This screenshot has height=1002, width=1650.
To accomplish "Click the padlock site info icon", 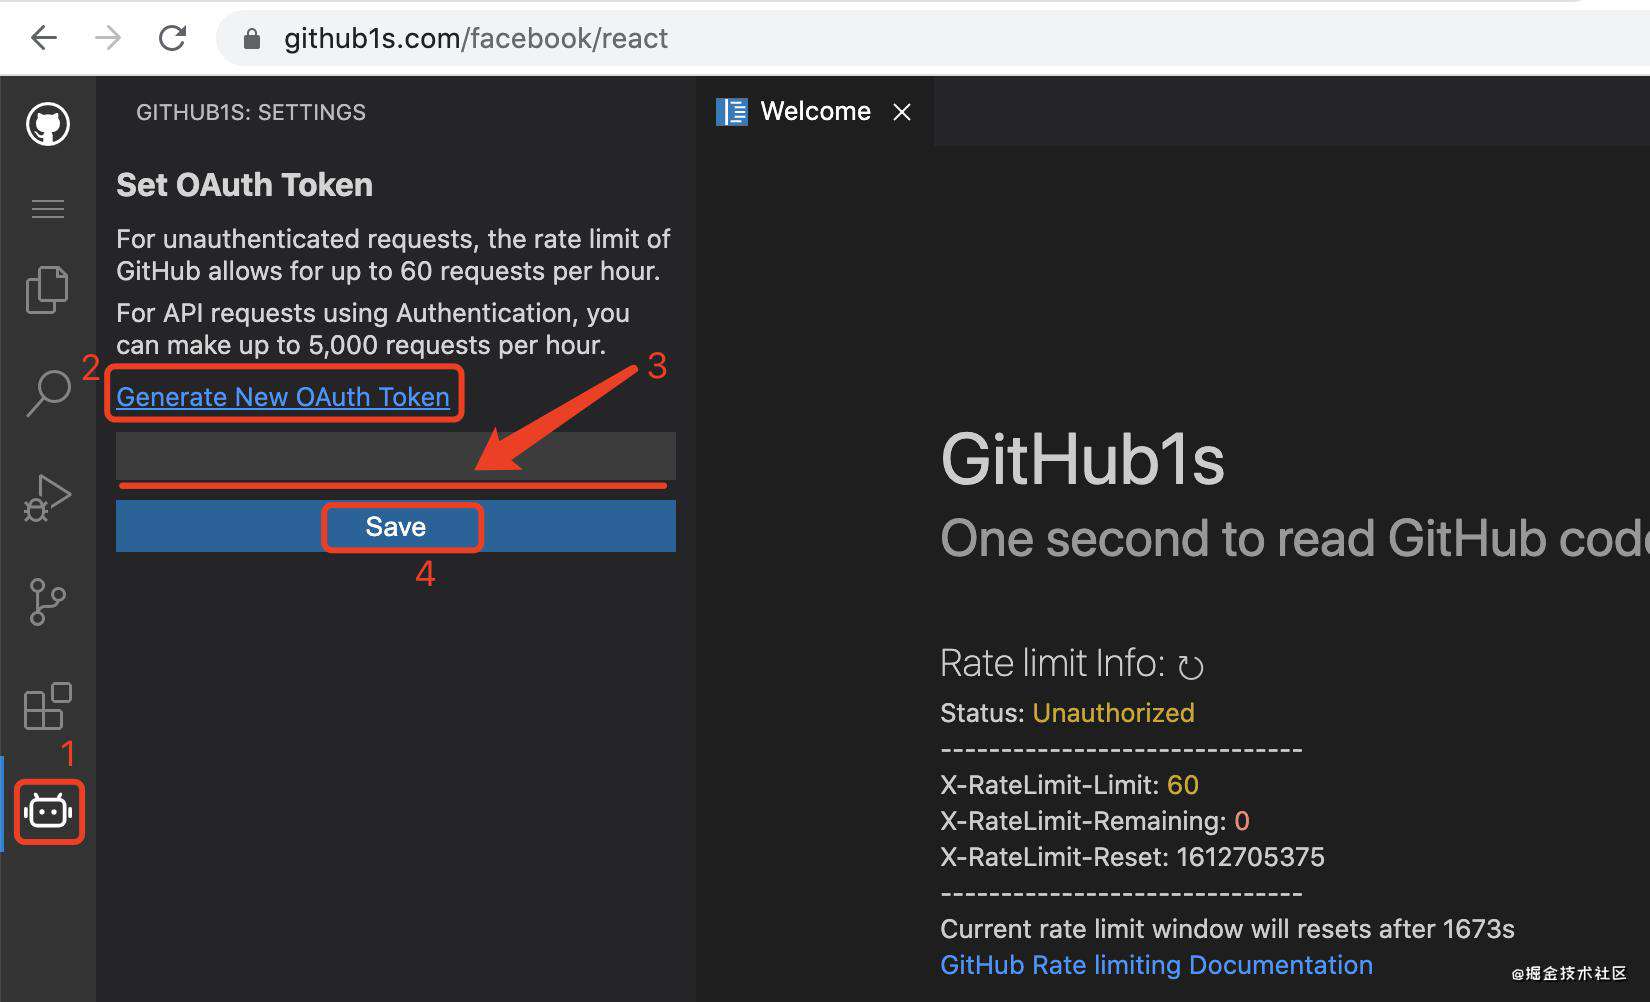I will pos(252,39).
